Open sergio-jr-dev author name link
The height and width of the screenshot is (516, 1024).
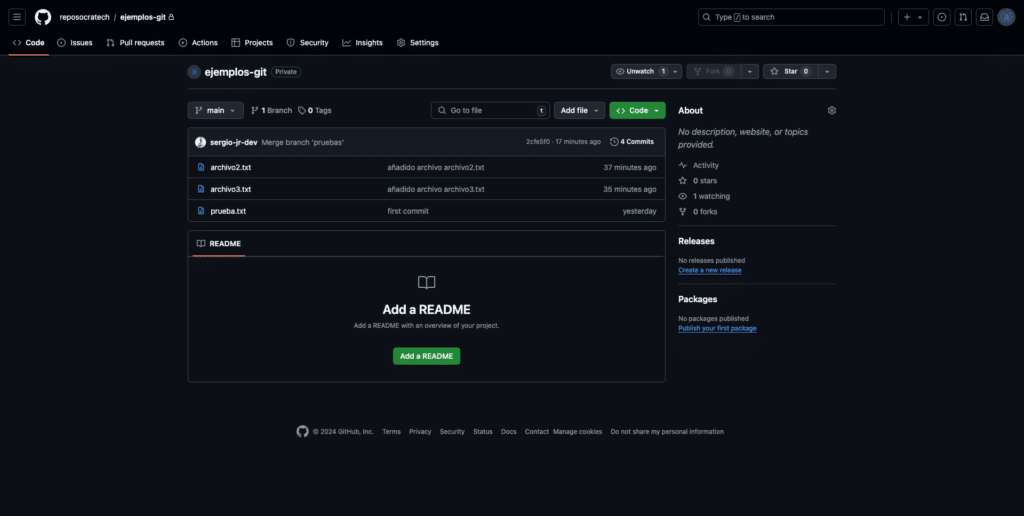[234, 142]
